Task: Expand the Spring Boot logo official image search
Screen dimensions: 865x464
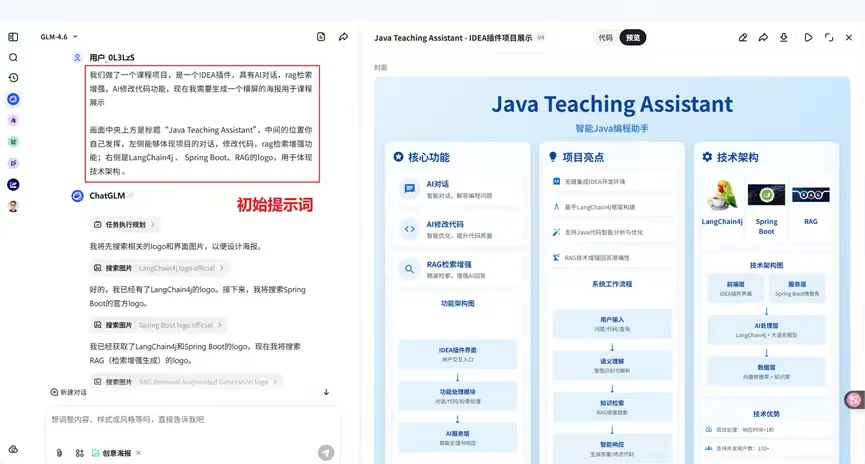Action: (x=158, y=325)
